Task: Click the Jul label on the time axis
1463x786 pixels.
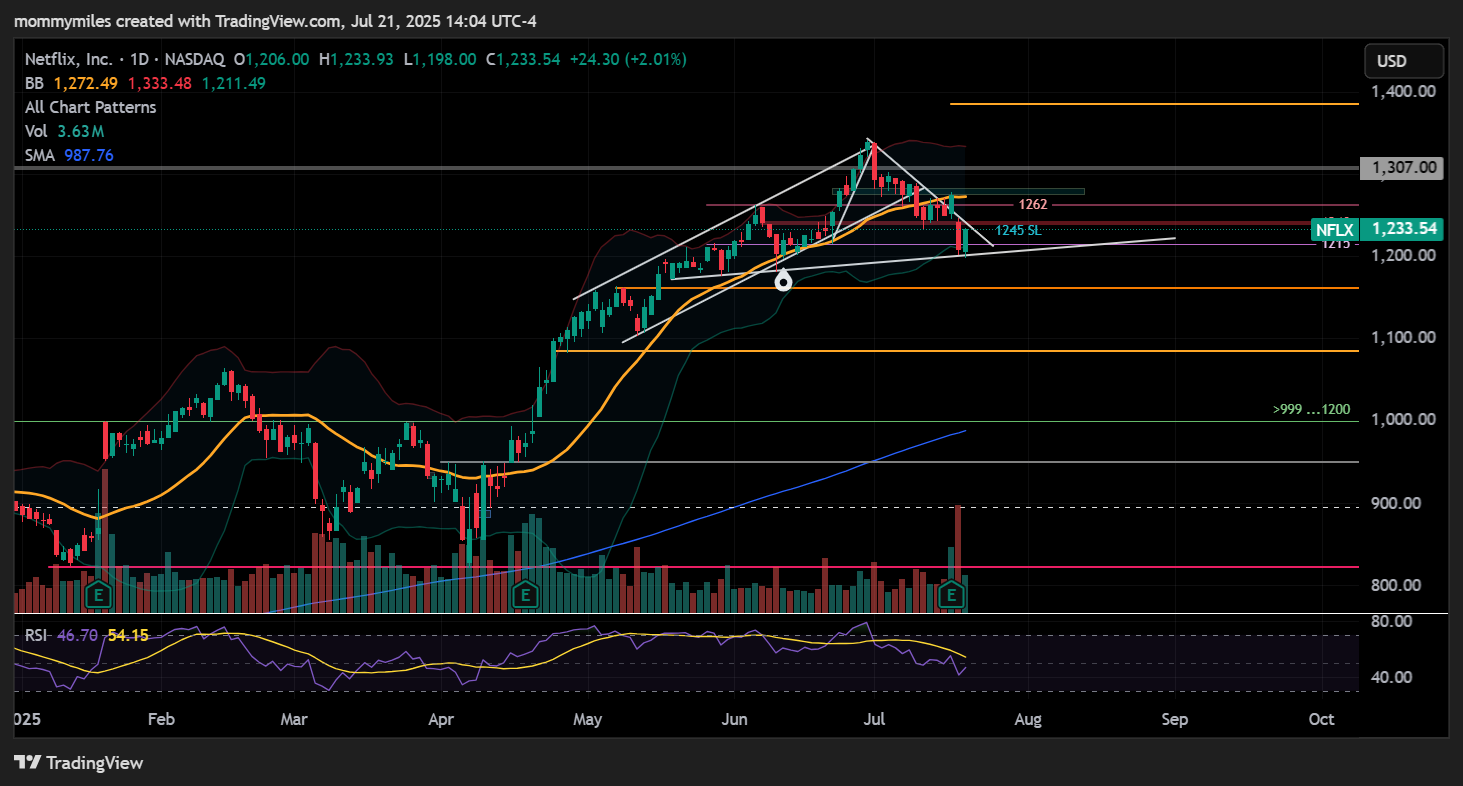Action: point(876,720)
